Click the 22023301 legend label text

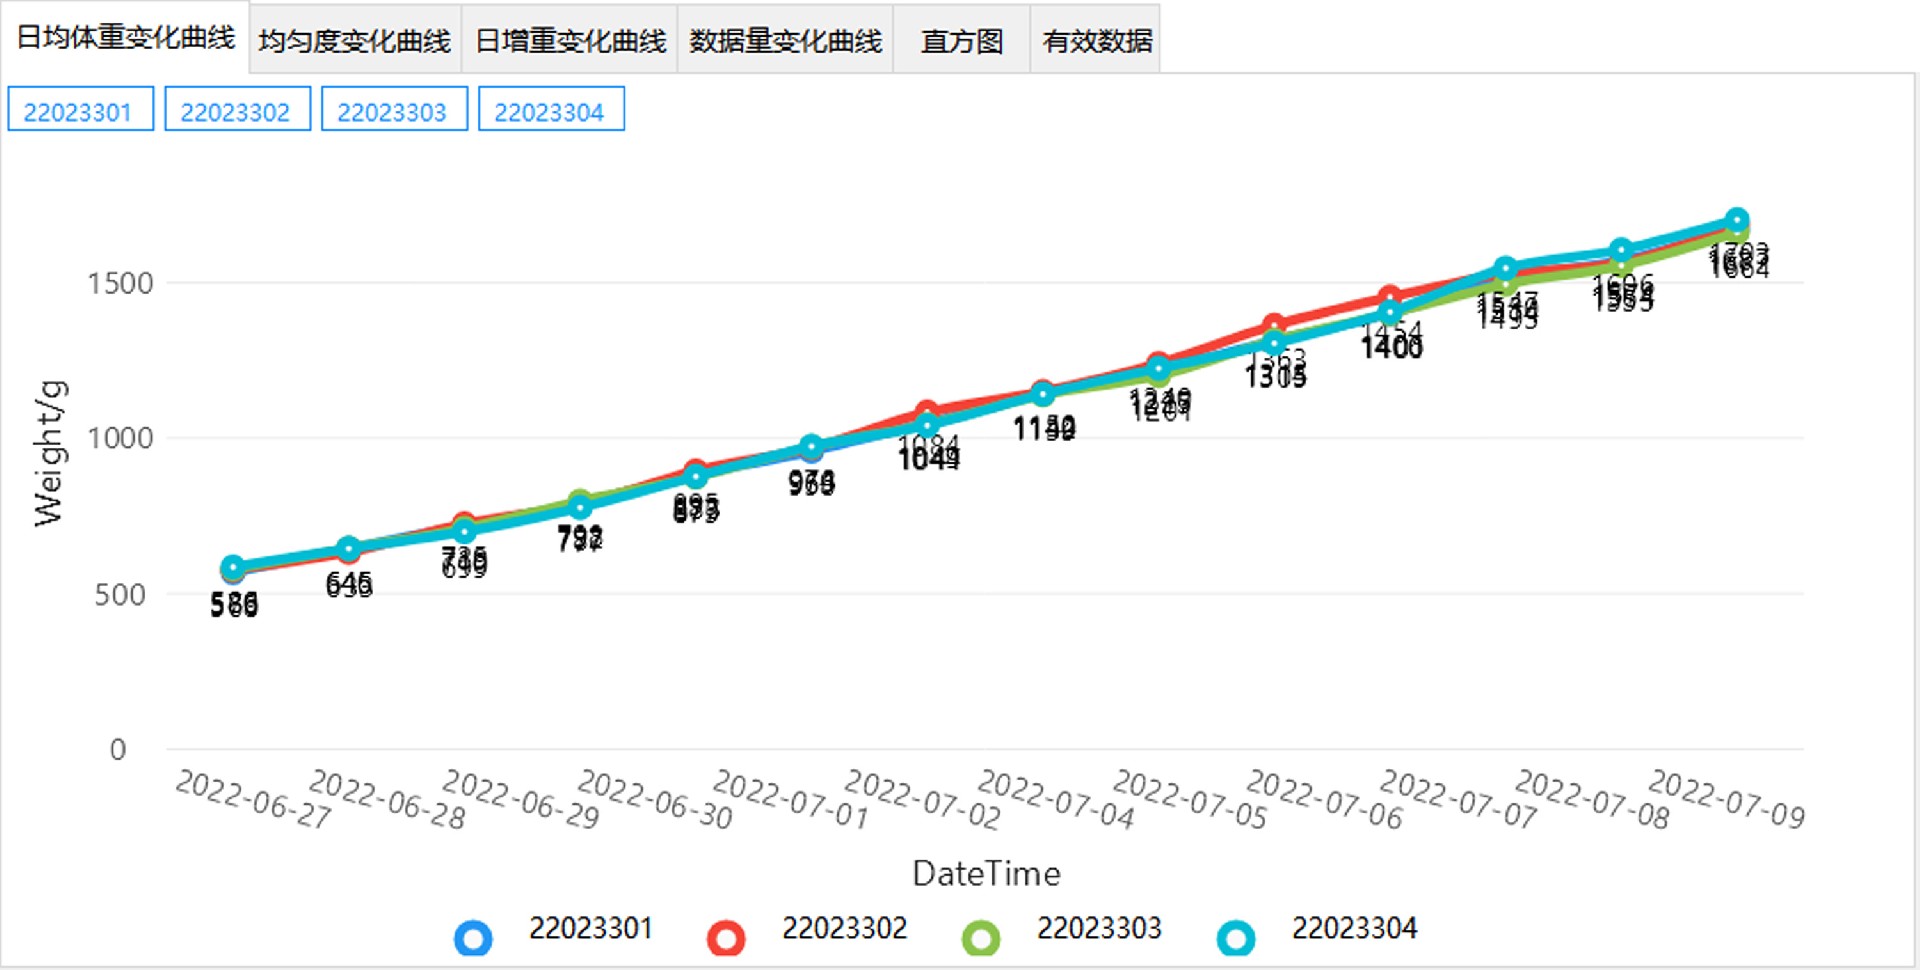pos(590,929)
